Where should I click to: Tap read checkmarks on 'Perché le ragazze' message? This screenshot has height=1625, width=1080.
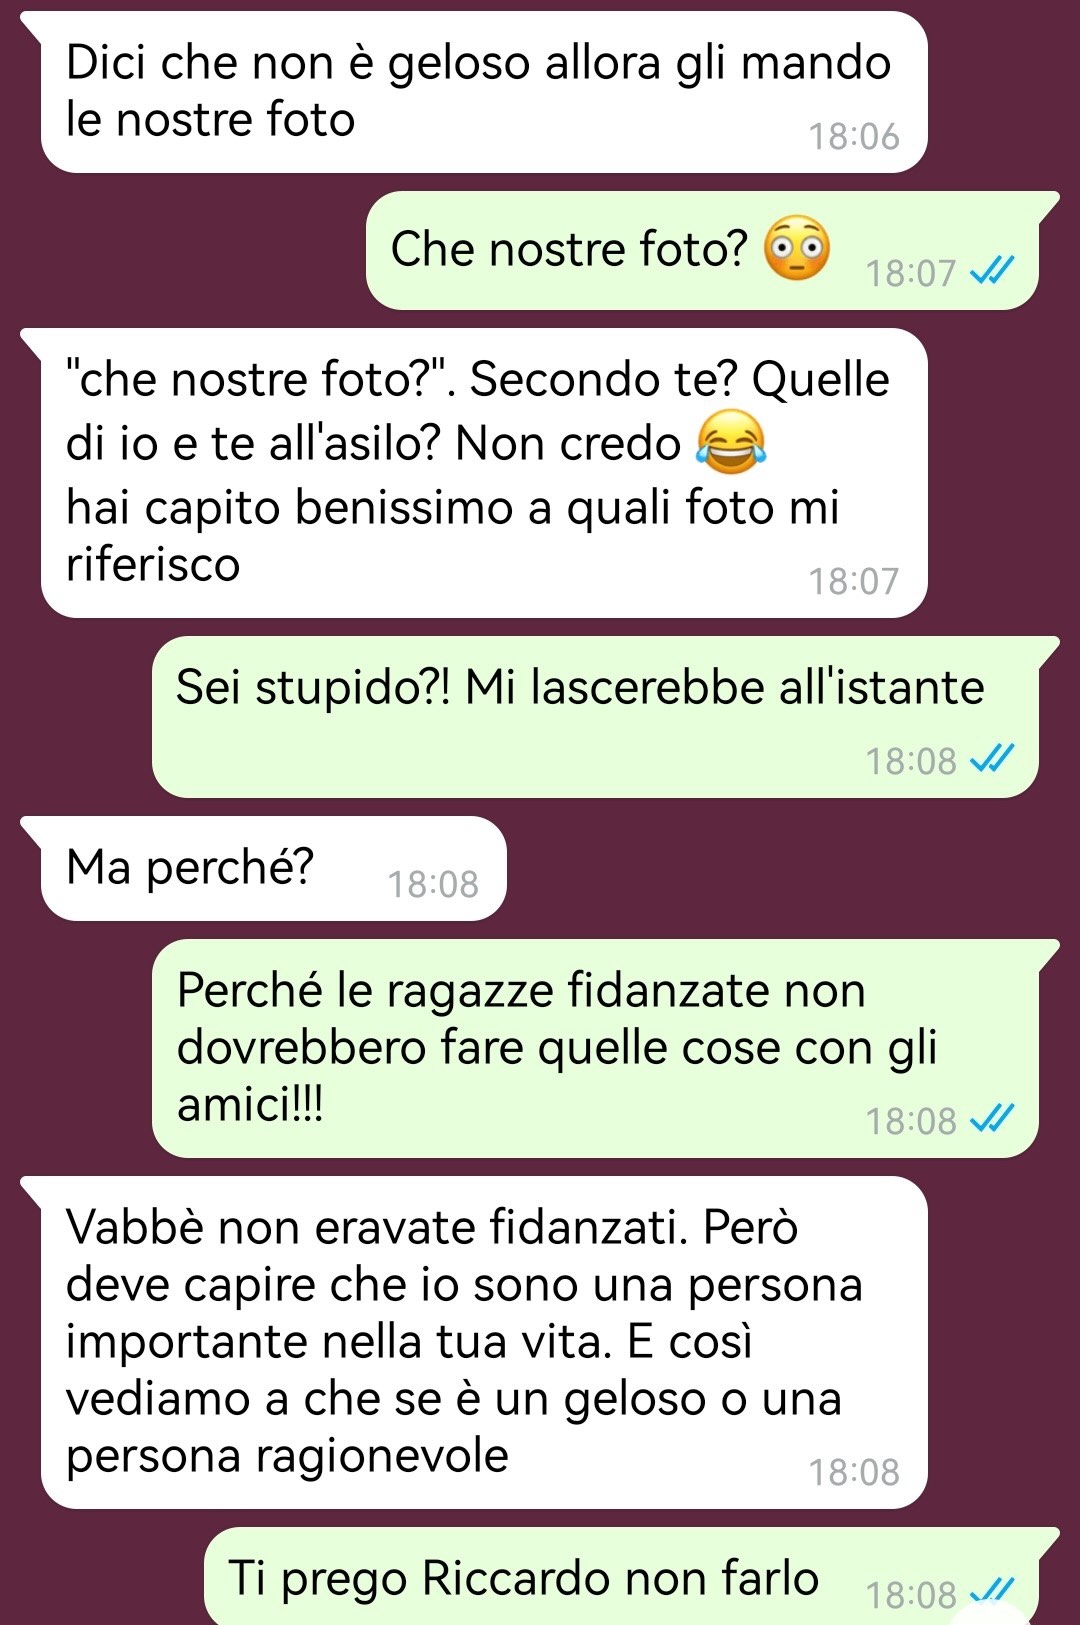click(992, 1118)
